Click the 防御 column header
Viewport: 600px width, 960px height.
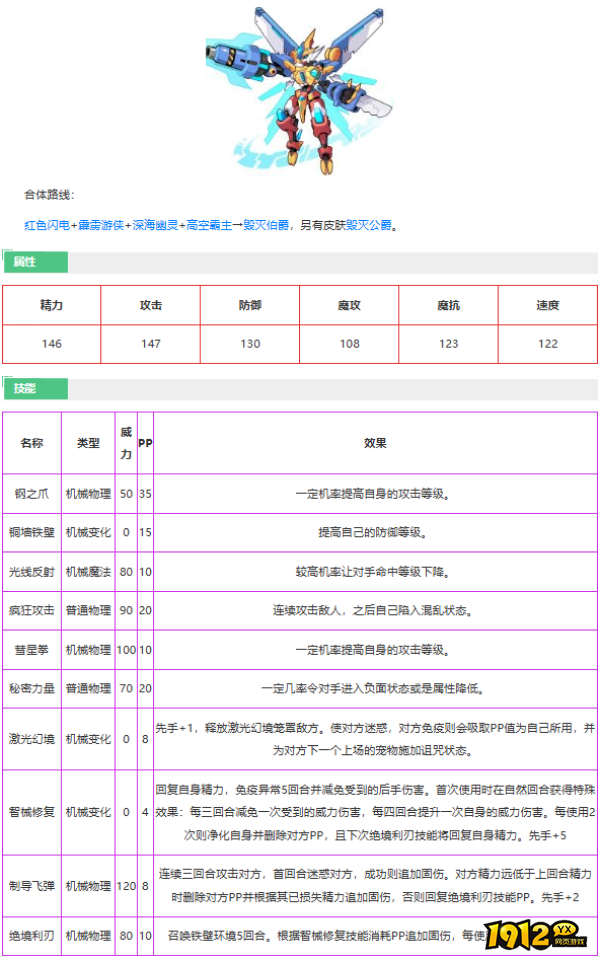(x=250, y=305)
